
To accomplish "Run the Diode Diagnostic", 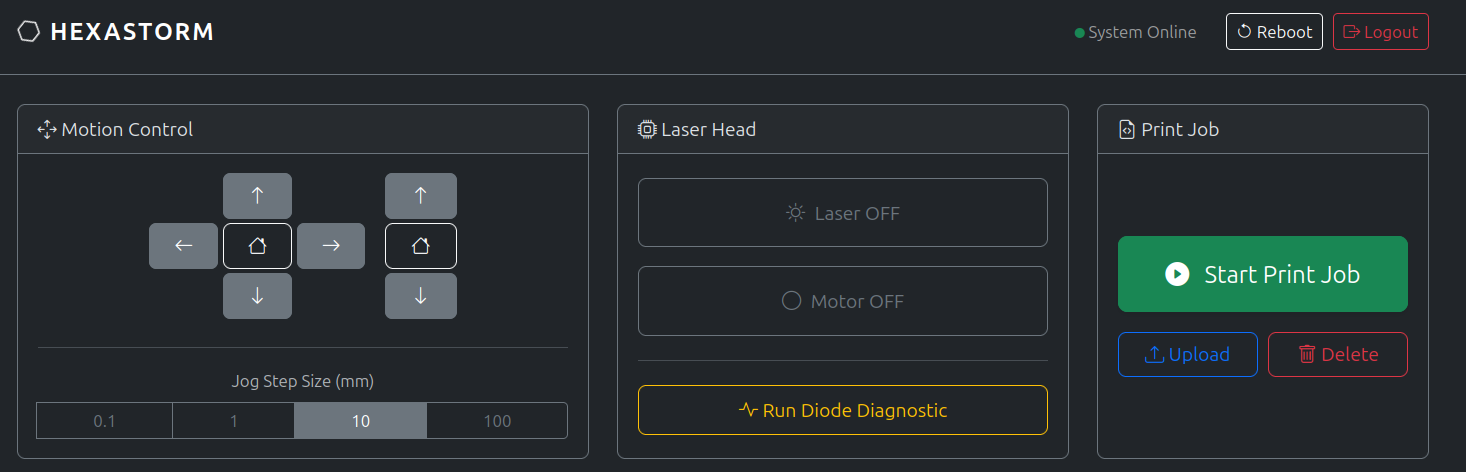I will pyautogui.click(x=842, y=410).
